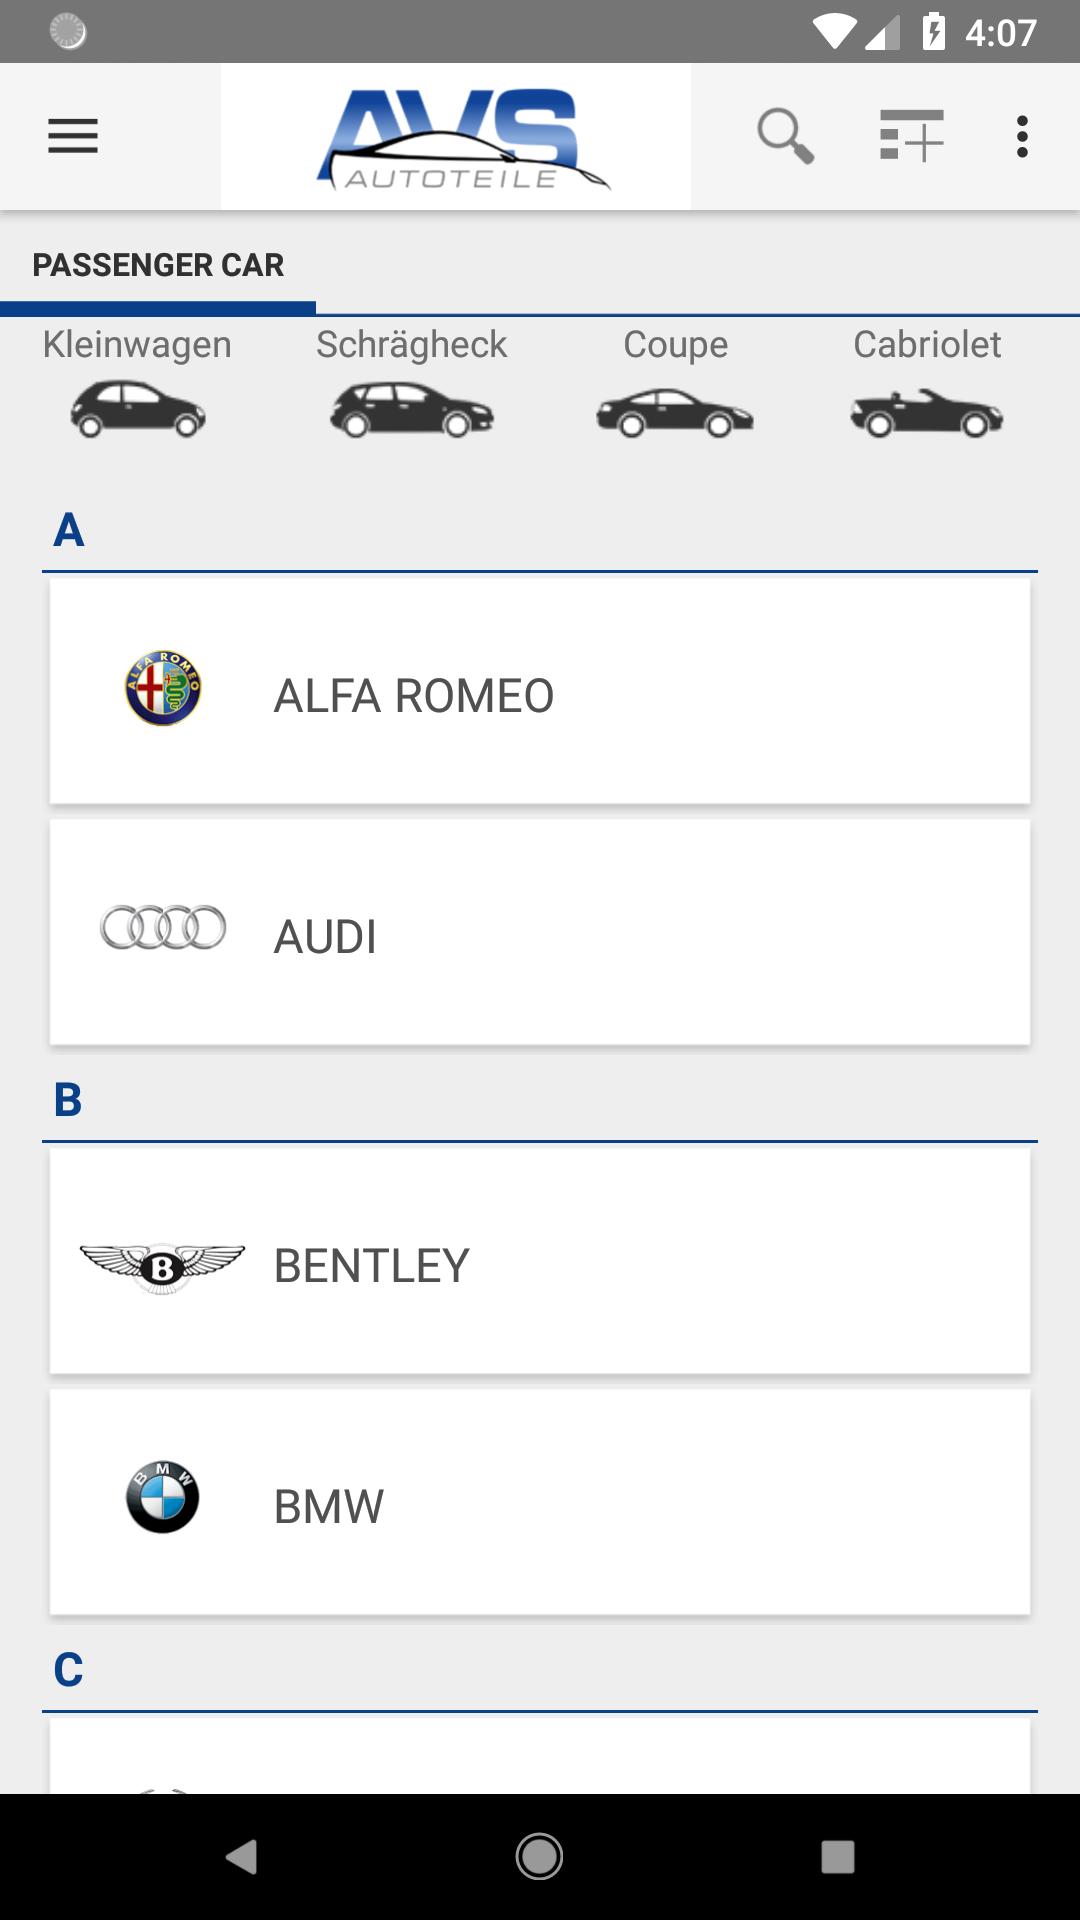Tap the AVS Autoteile logo
Viewport: 1080px width, 1920px height.
(456, 137)
